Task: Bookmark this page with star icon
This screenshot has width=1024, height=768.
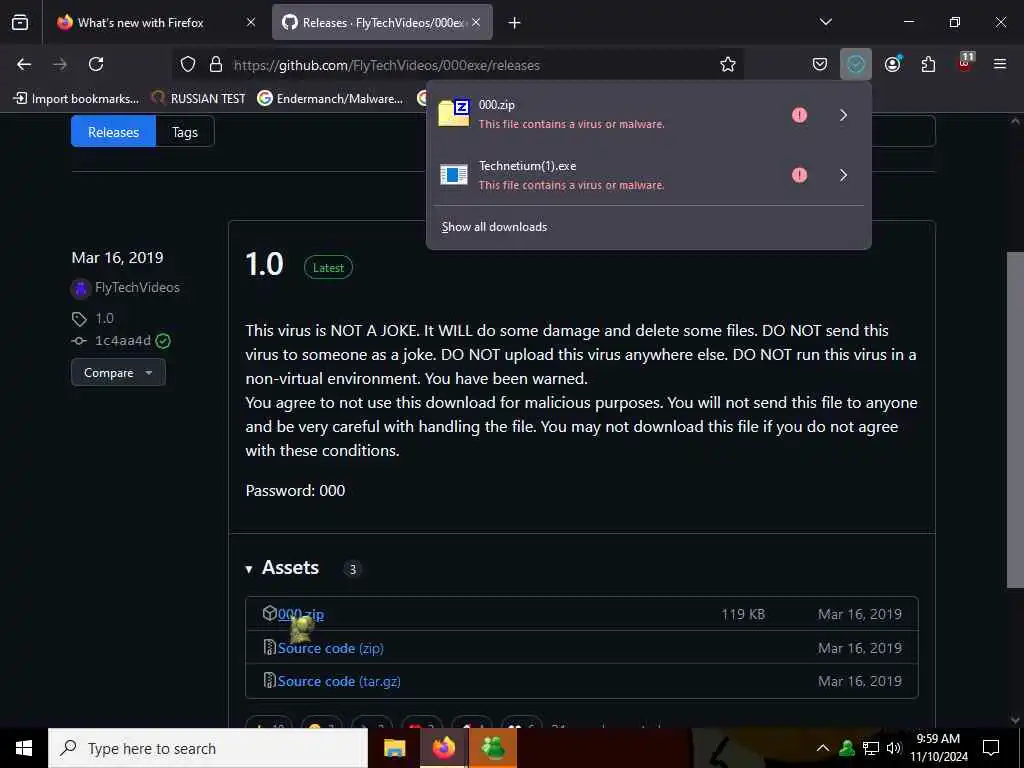Action: (728, 64)
